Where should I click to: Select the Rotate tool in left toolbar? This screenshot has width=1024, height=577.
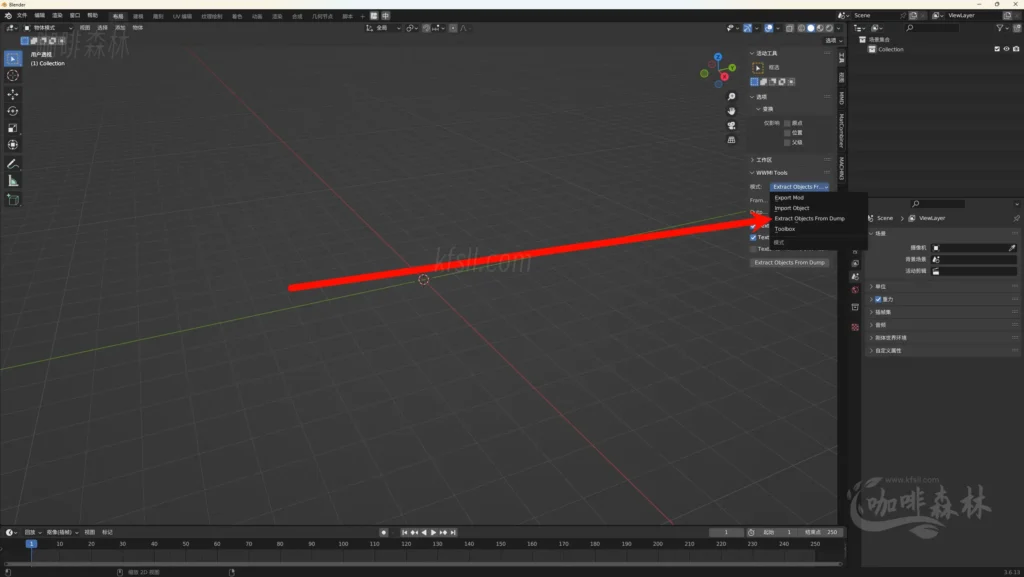point(13,111)
